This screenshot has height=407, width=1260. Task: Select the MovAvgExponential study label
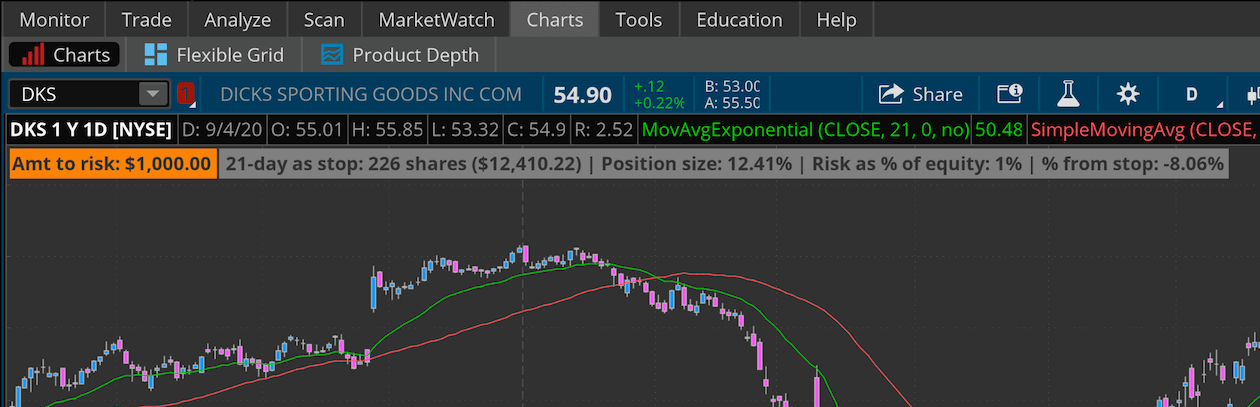pyautogui.click(x=805, y=129)
